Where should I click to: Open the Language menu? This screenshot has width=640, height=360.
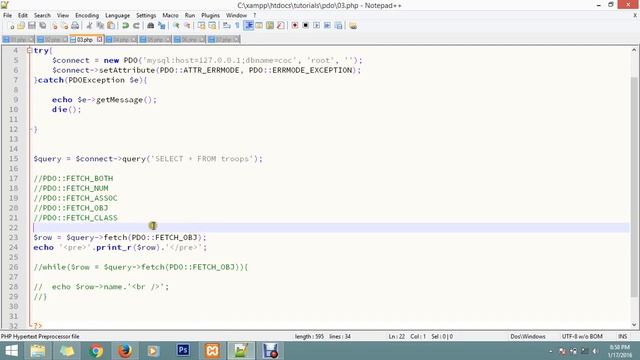coord(118,16)
